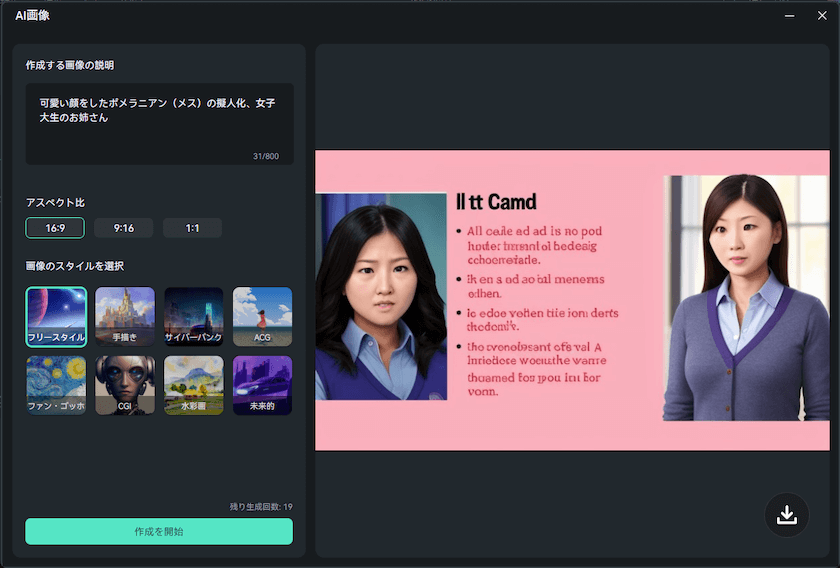The width and height of the screenshot is (840, 568).
Task: Click the 作成を開始 button
Action: [x=159, y=531]
